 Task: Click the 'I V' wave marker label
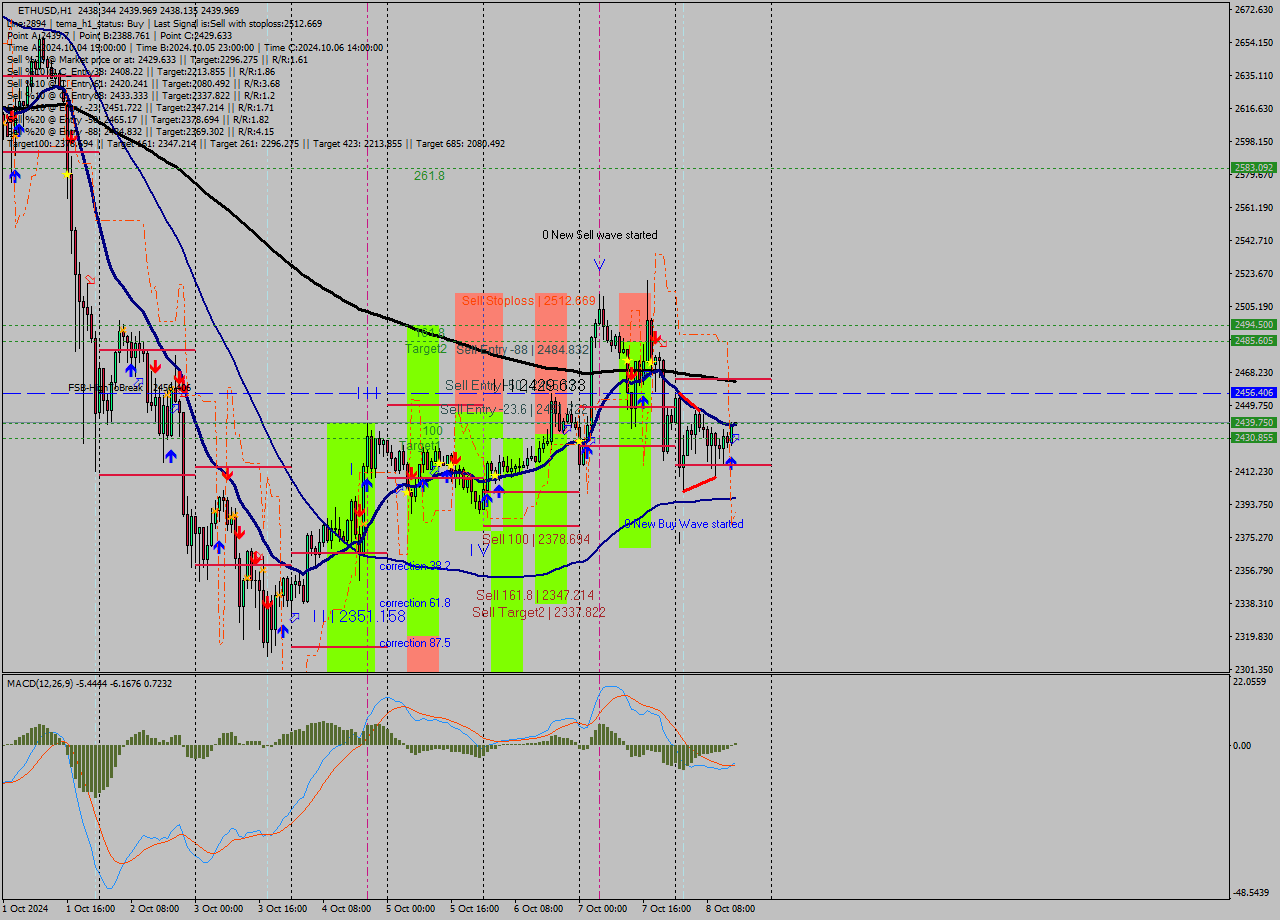480,550
